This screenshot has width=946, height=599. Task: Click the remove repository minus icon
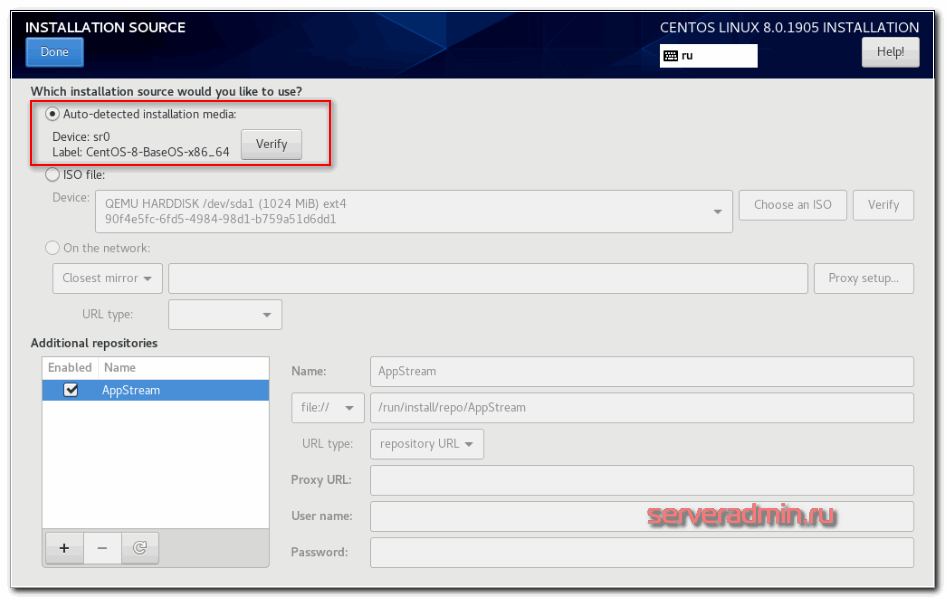(x=102, y=548)
